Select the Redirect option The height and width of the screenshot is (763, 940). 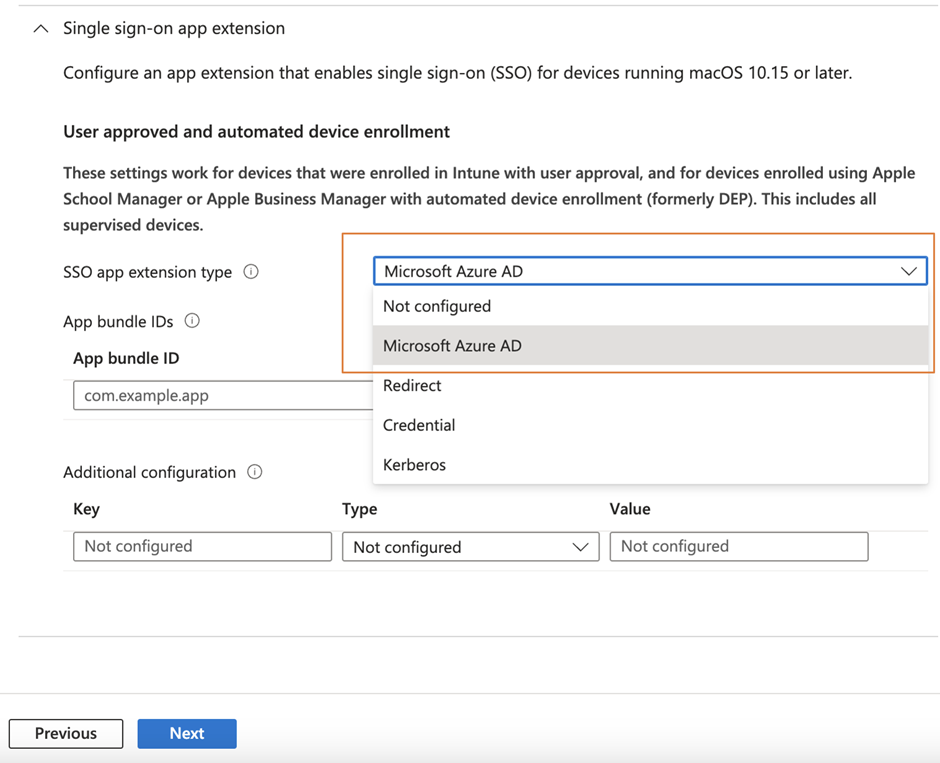(650, 385)
